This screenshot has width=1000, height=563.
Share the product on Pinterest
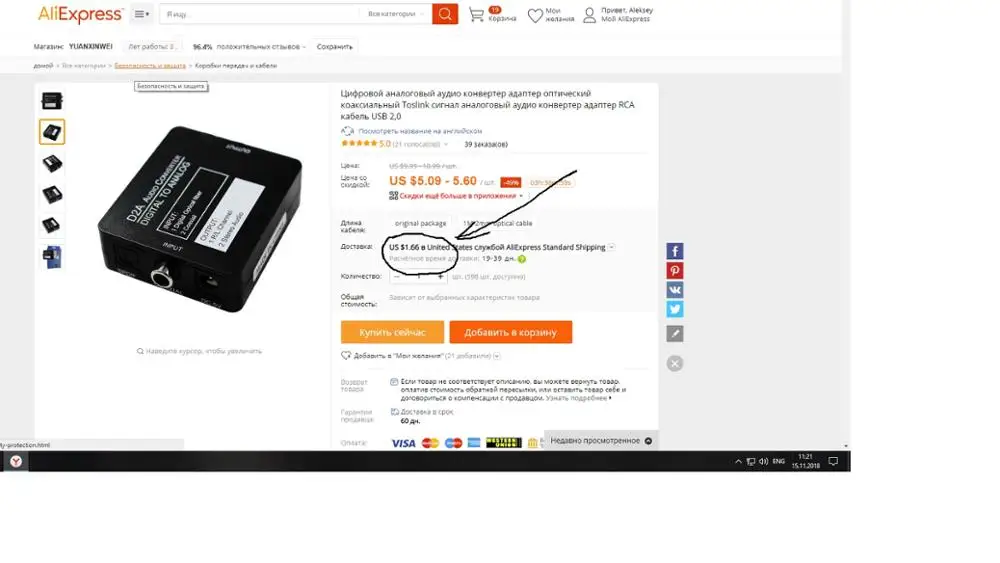[675, 270]
